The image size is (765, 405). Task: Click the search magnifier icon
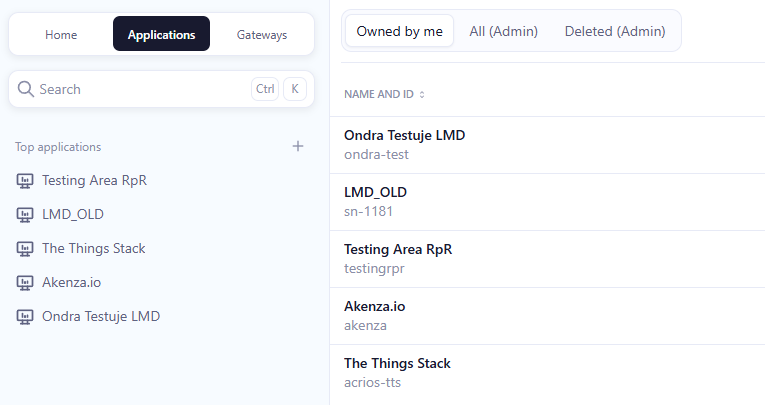[26, 89]
